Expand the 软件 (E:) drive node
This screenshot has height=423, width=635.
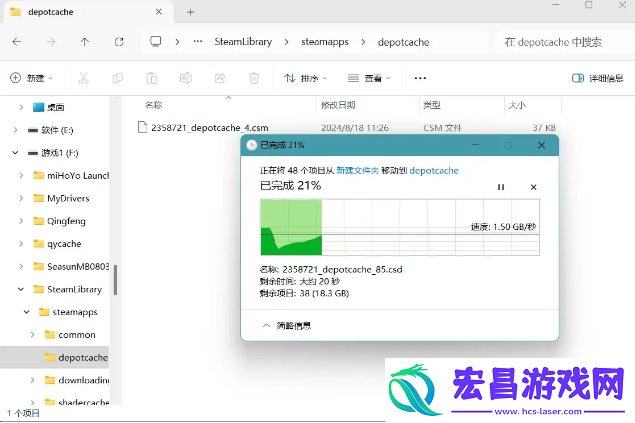tap(15, 130)
